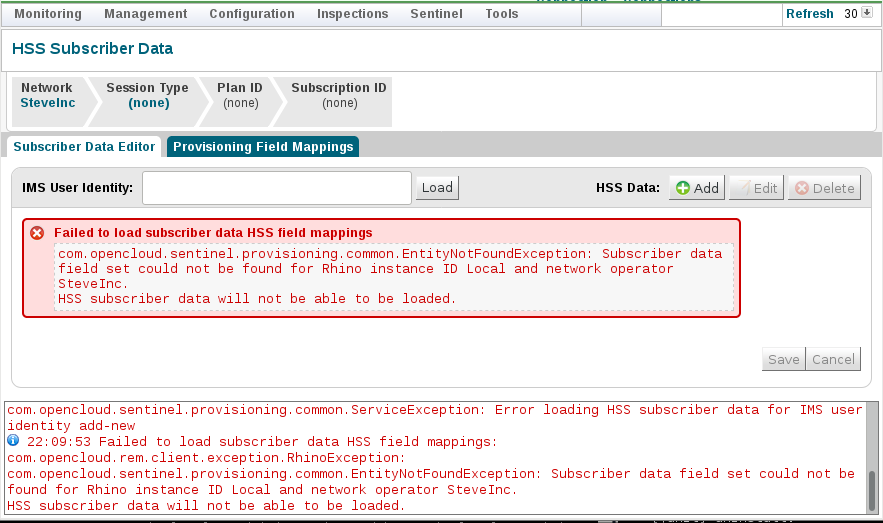Click the log panel scrollbar thumb
This screenshot has height=523, width=883.
tap(872, 490)
